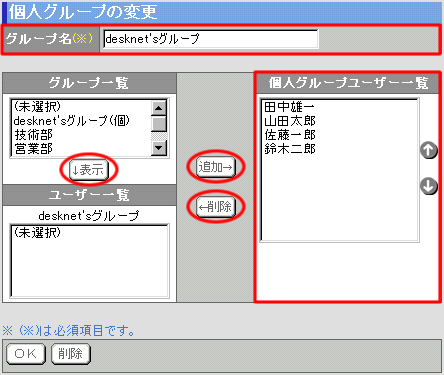
Task: Click the ↓表示 button
Action: [89, 170]
